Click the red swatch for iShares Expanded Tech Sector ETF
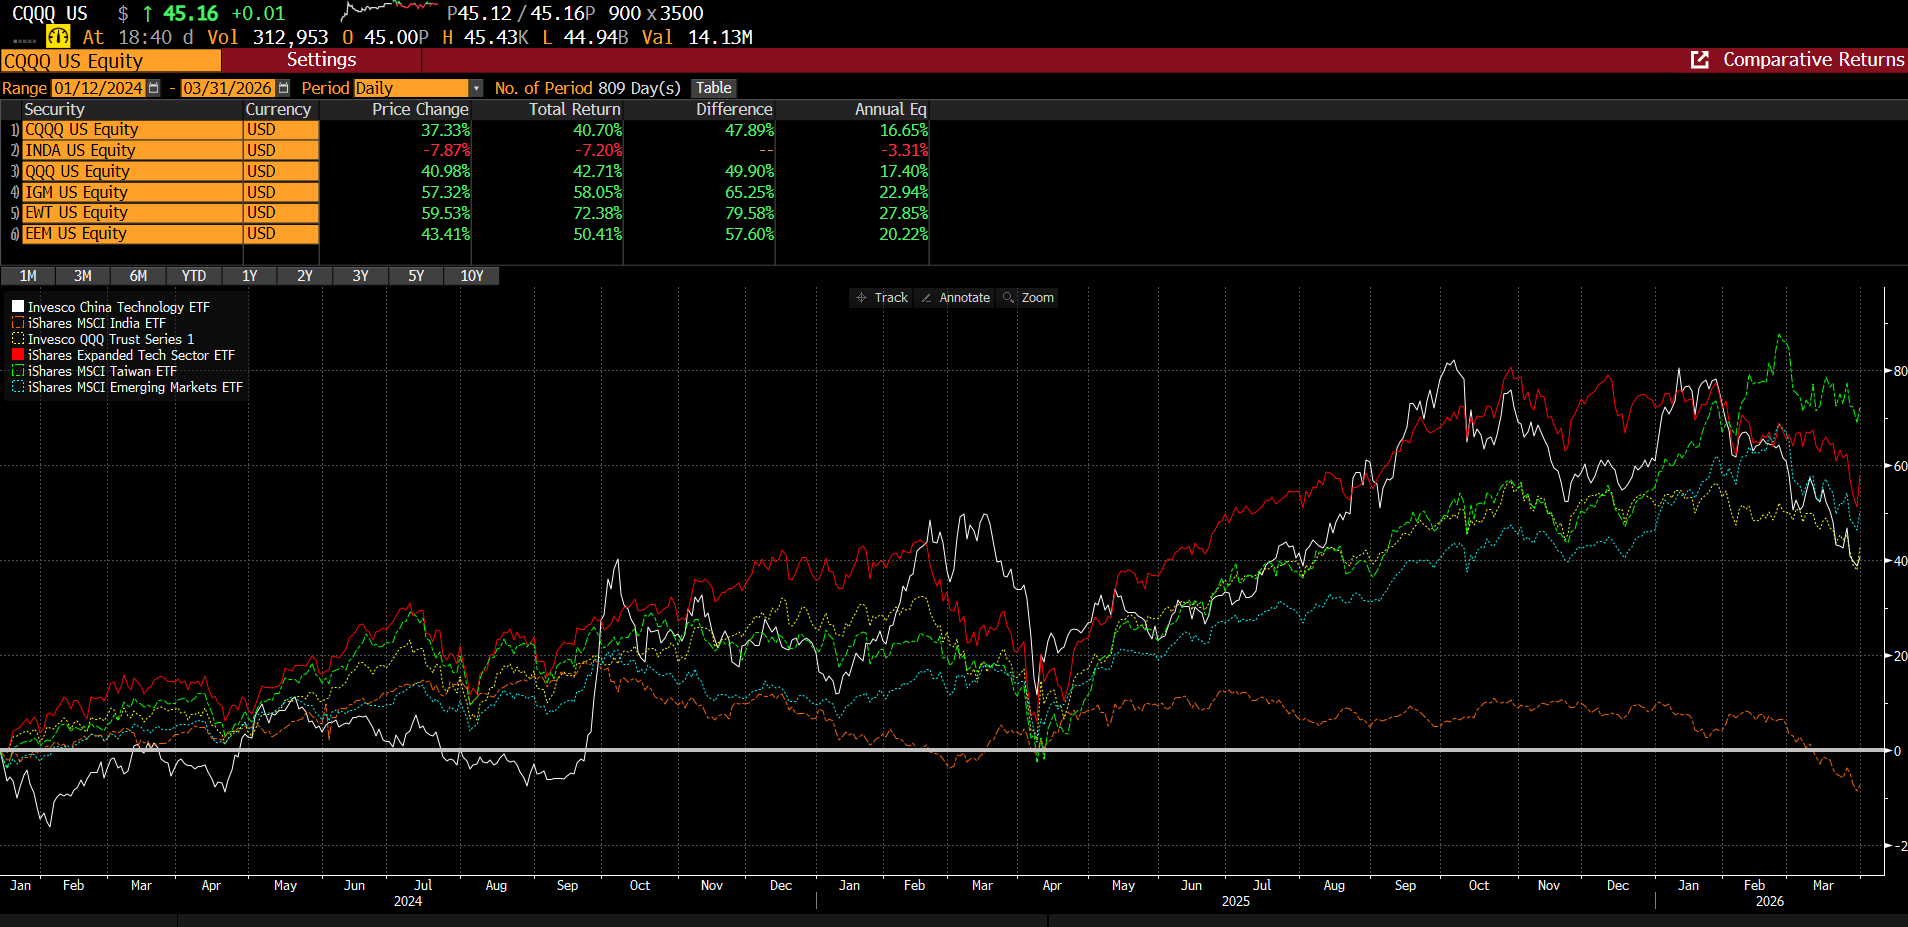The height and width of the screenshot is (927, 1908). (x=16, y=355)
